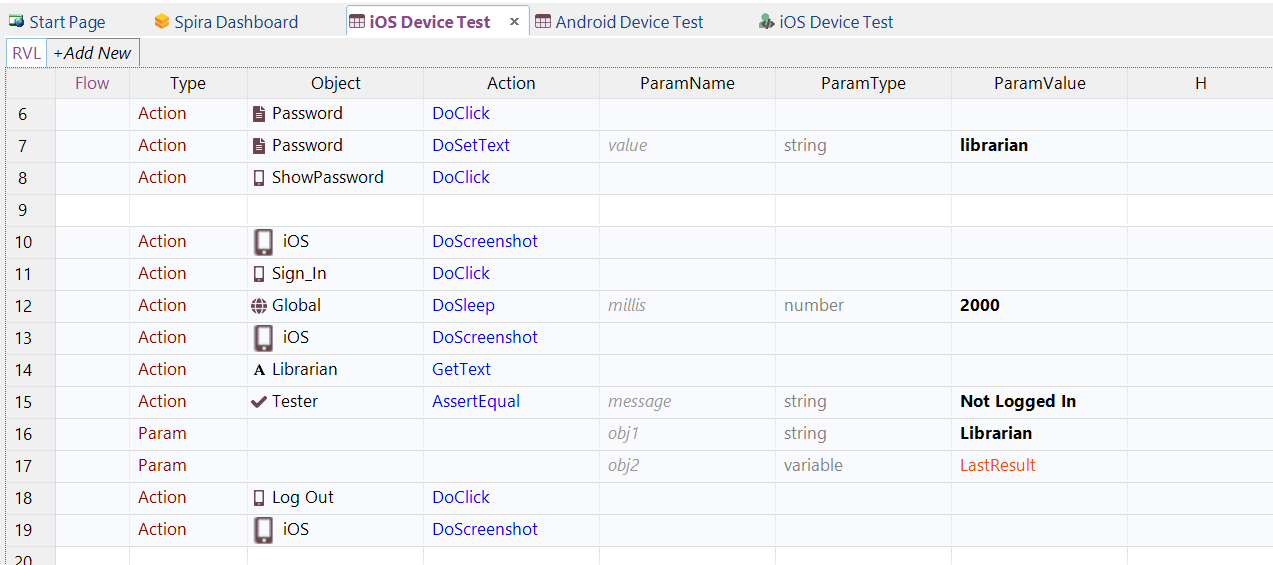Click the phone icon beside Sign_In
1273x565 pixels.
click(260, 274)
